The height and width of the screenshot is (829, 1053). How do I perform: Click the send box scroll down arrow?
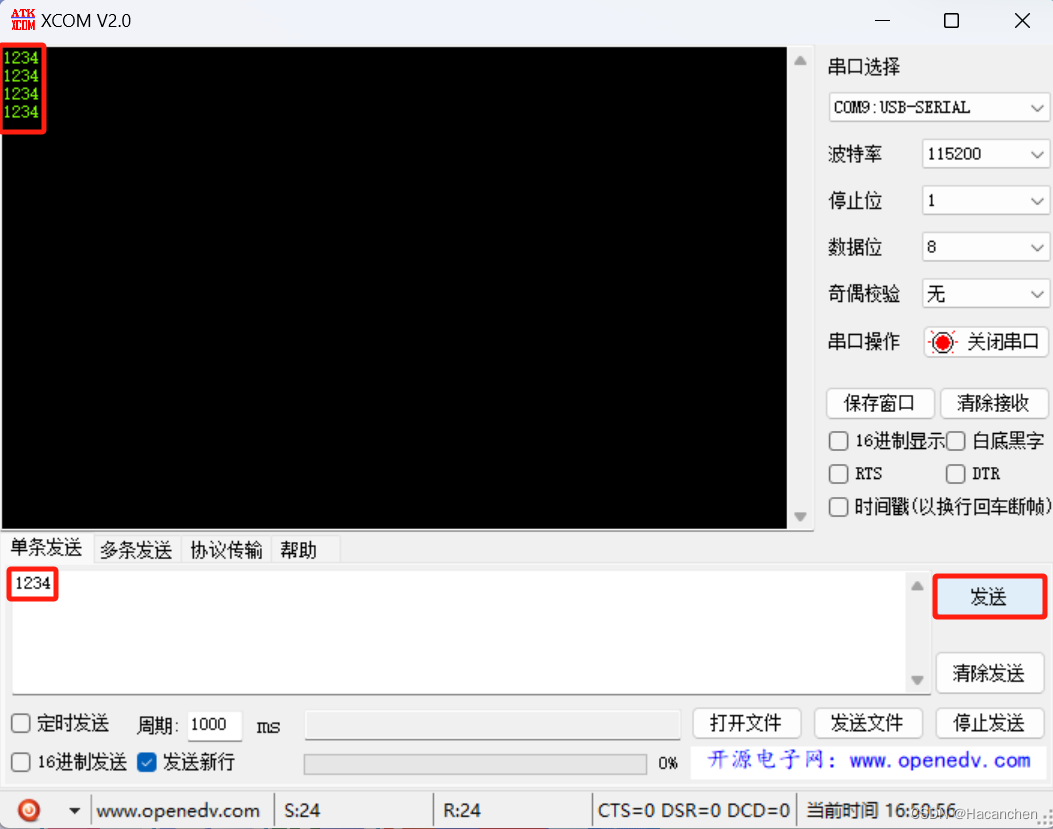coord(917,681)
